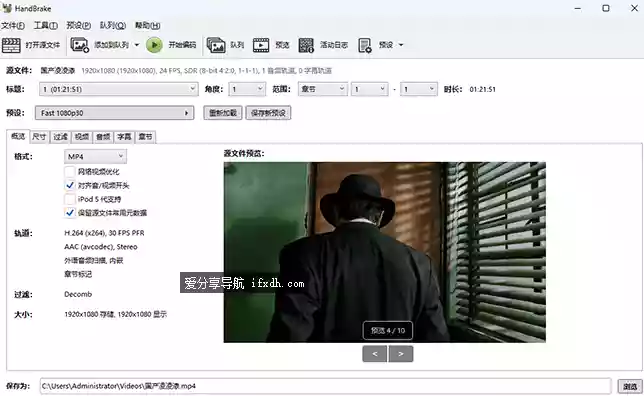Toggle the keep source metadata (保留源文件常用元数据) checkbox
Screen dimensions: 644x396
coord(70,213)
